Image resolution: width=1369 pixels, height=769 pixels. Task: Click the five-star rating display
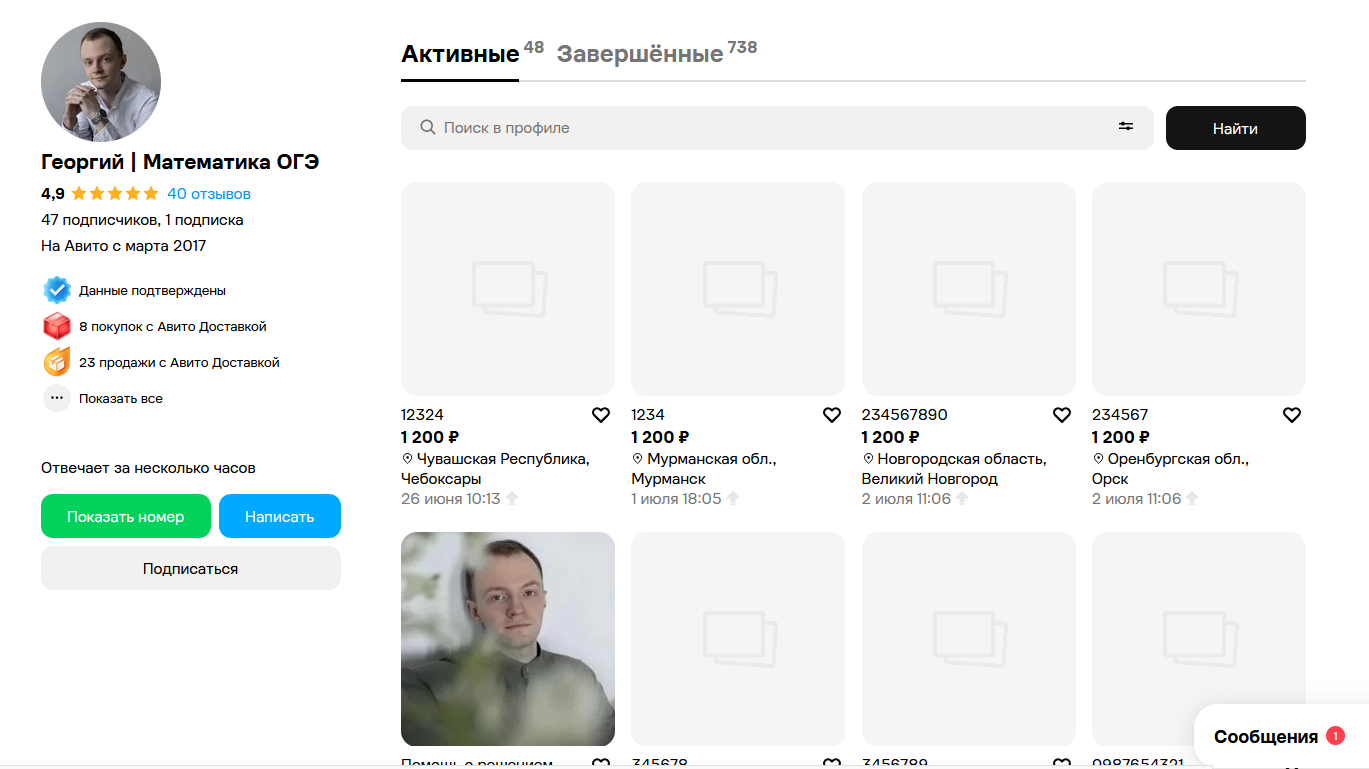click(115, 194)
